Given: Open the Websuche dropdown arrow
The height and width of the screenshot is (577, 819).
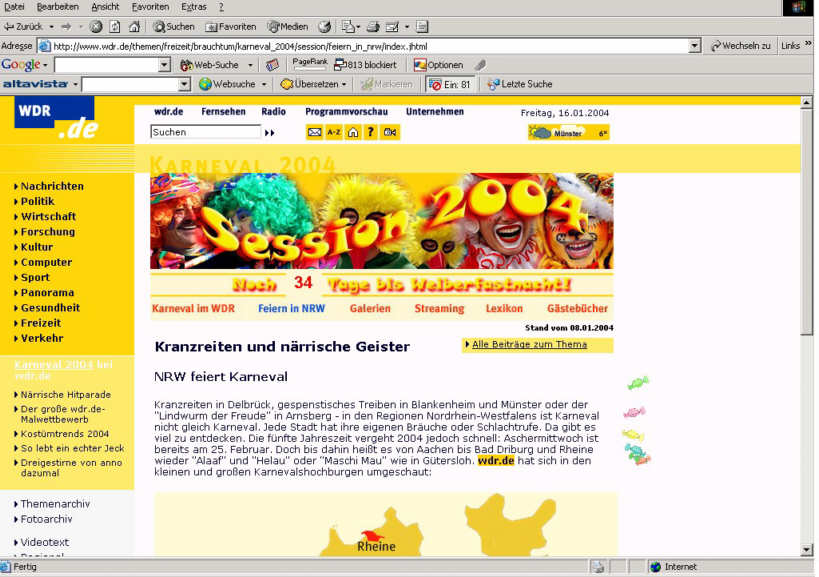Looking at the screenshot, I should (x=264, y=84).
